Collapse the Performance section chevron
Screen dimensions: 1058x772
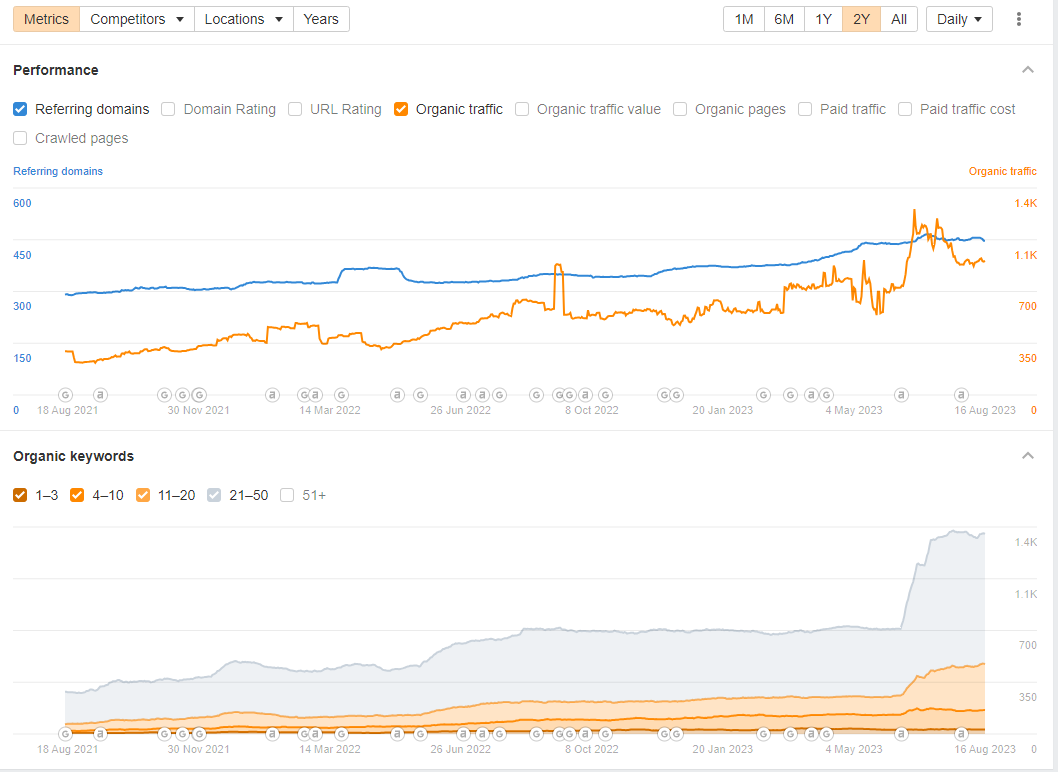1028,70
